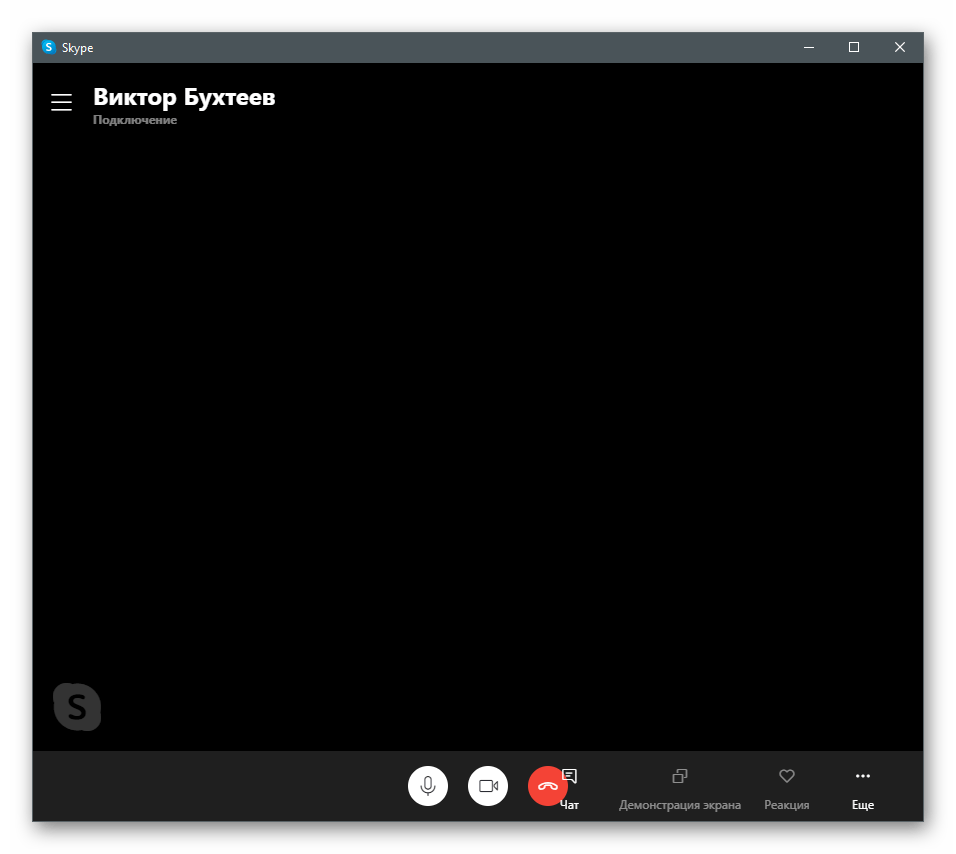Select the Демонстрация экрана label
The height and width of the screenshot is (854, 956).
click(x=680, y=805)
